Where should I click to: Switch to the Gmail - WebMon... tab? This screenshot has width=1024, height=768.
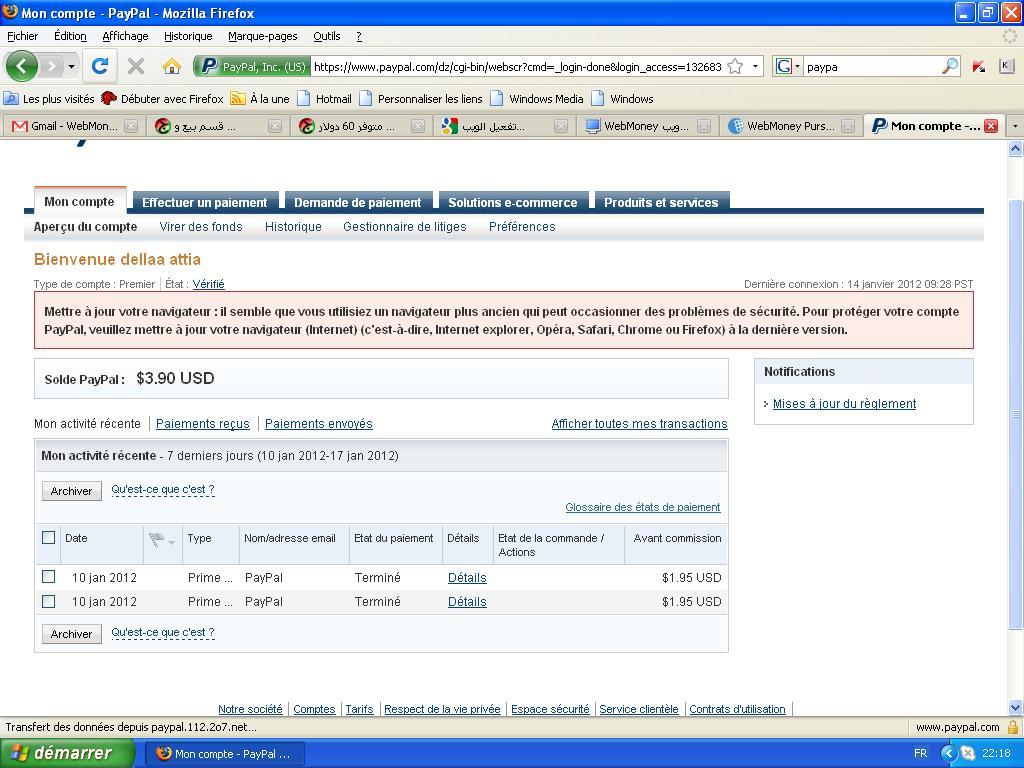click(x=65, y=126)
